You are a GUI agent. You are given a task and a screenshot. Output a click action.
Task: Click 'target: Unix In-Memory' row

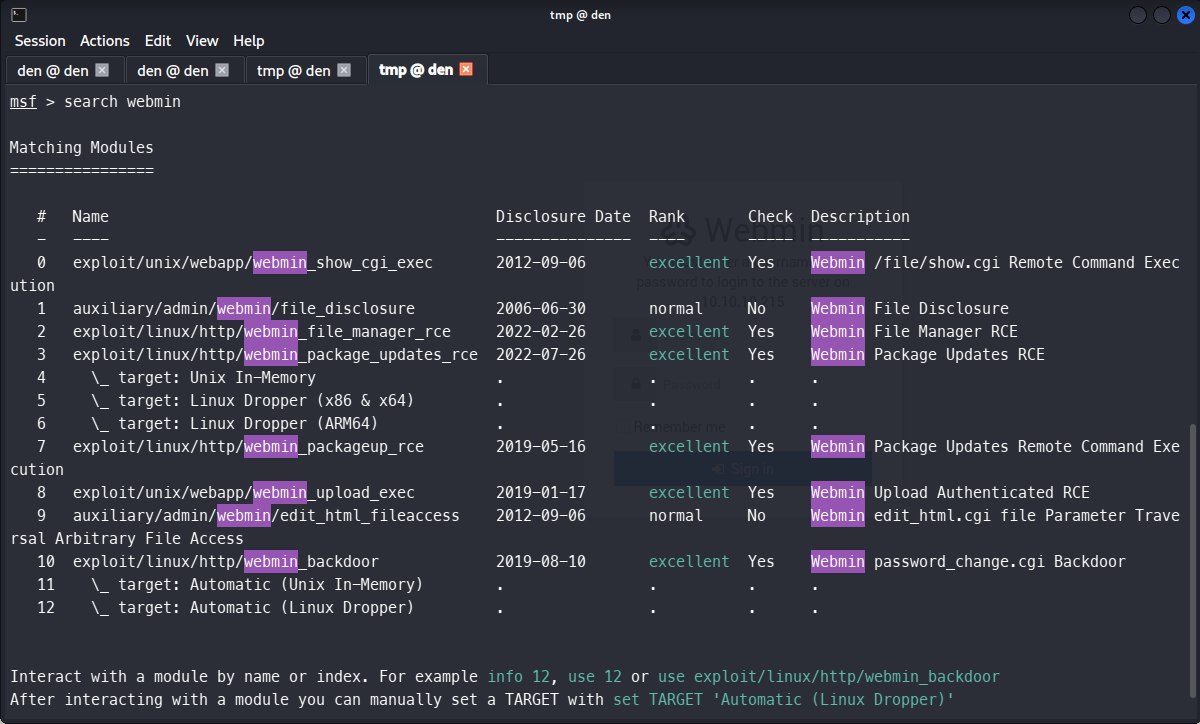point(203,378)
